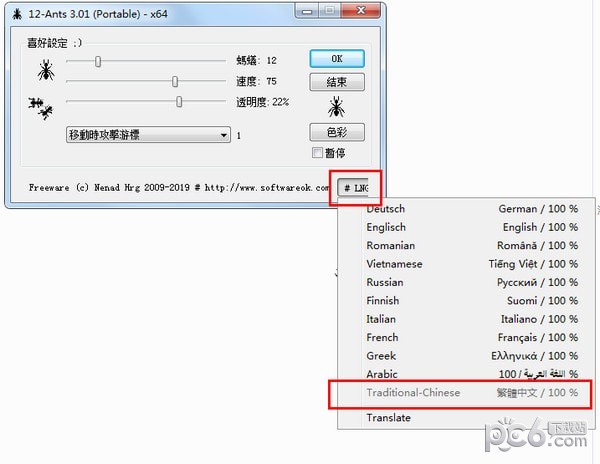This screenshot has width=600, height=464.
Task: Select Deutsch from the language menu
Action: (x=386, y=209)
